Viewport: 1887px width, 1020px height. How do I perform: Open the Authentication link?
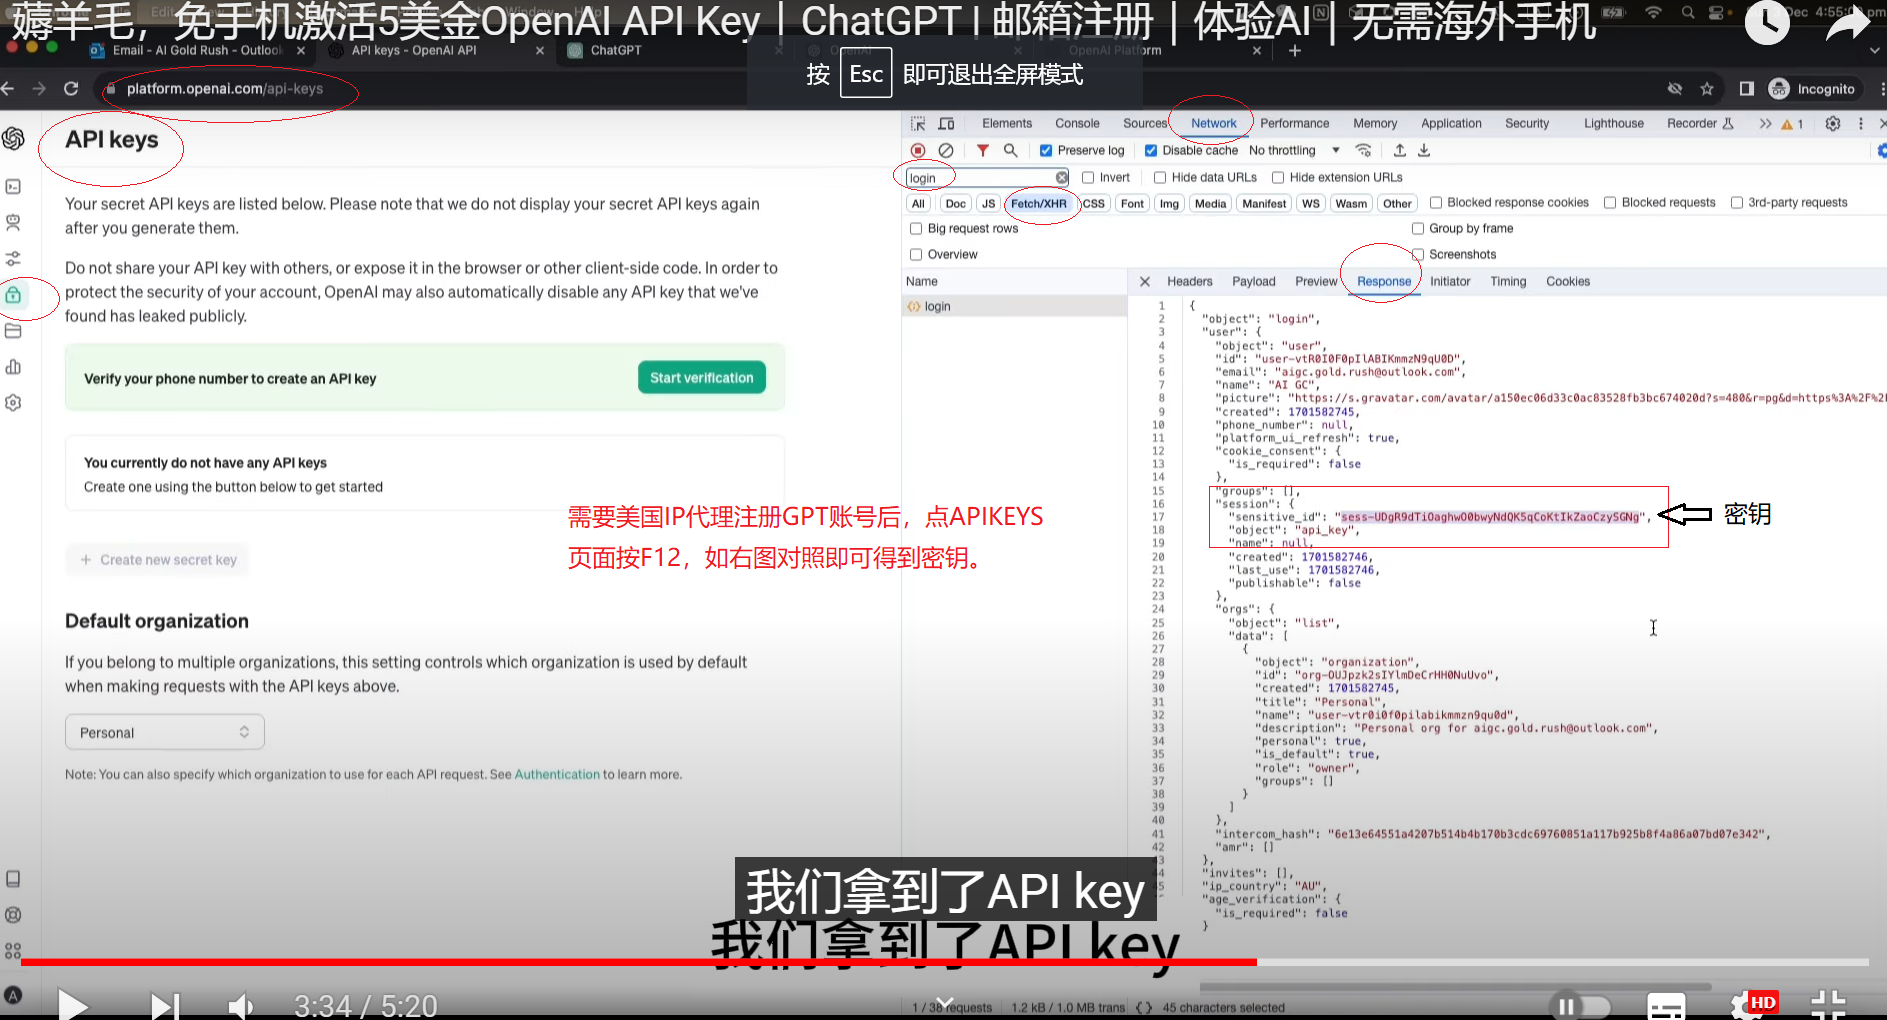tap(557, 775)
